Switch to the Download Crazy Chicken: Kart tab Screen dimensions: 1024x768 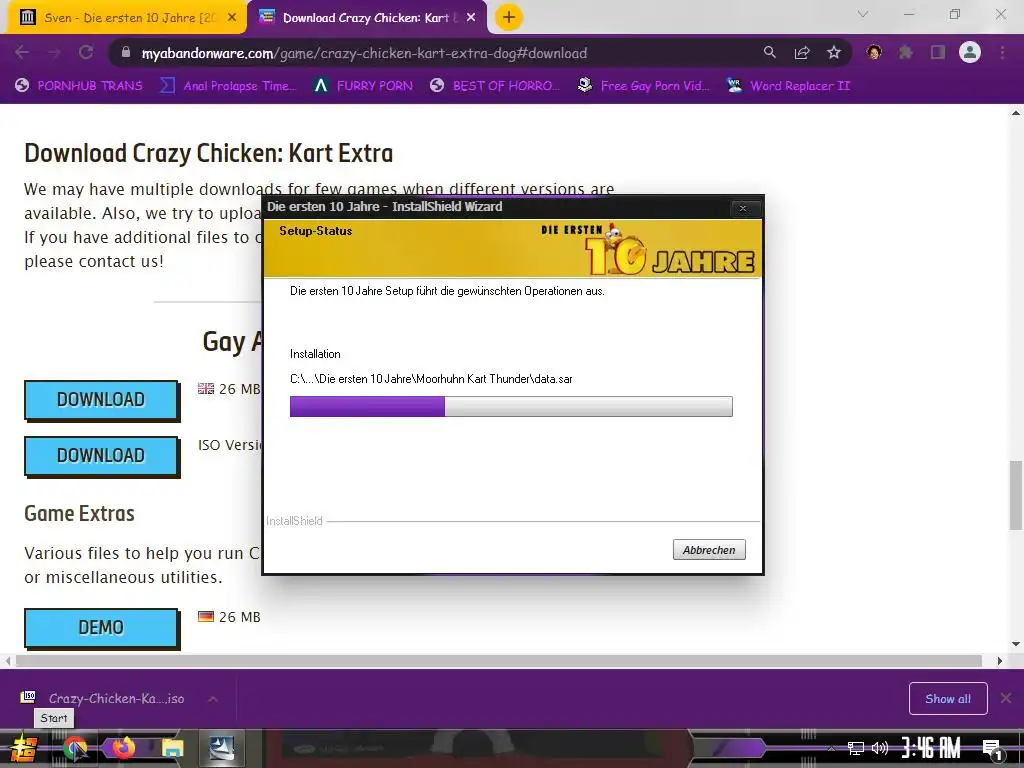pyautogui.click(x=366, y=18)
